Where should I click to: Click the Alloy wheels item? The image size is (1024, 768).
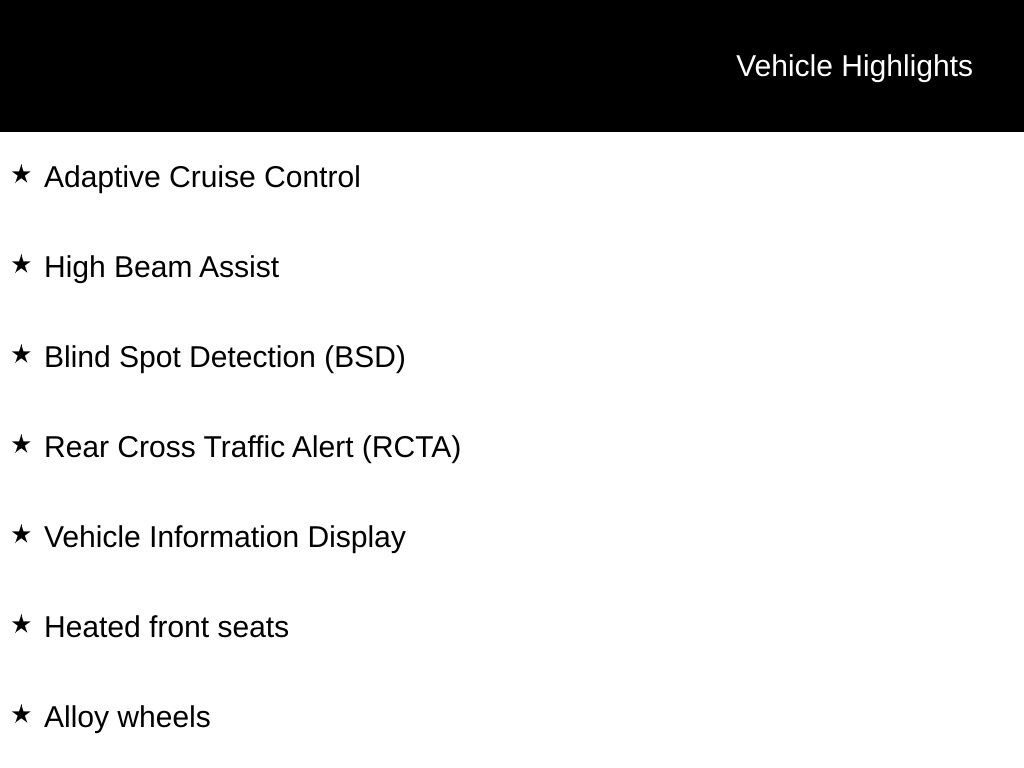click(x=127, y=717)
